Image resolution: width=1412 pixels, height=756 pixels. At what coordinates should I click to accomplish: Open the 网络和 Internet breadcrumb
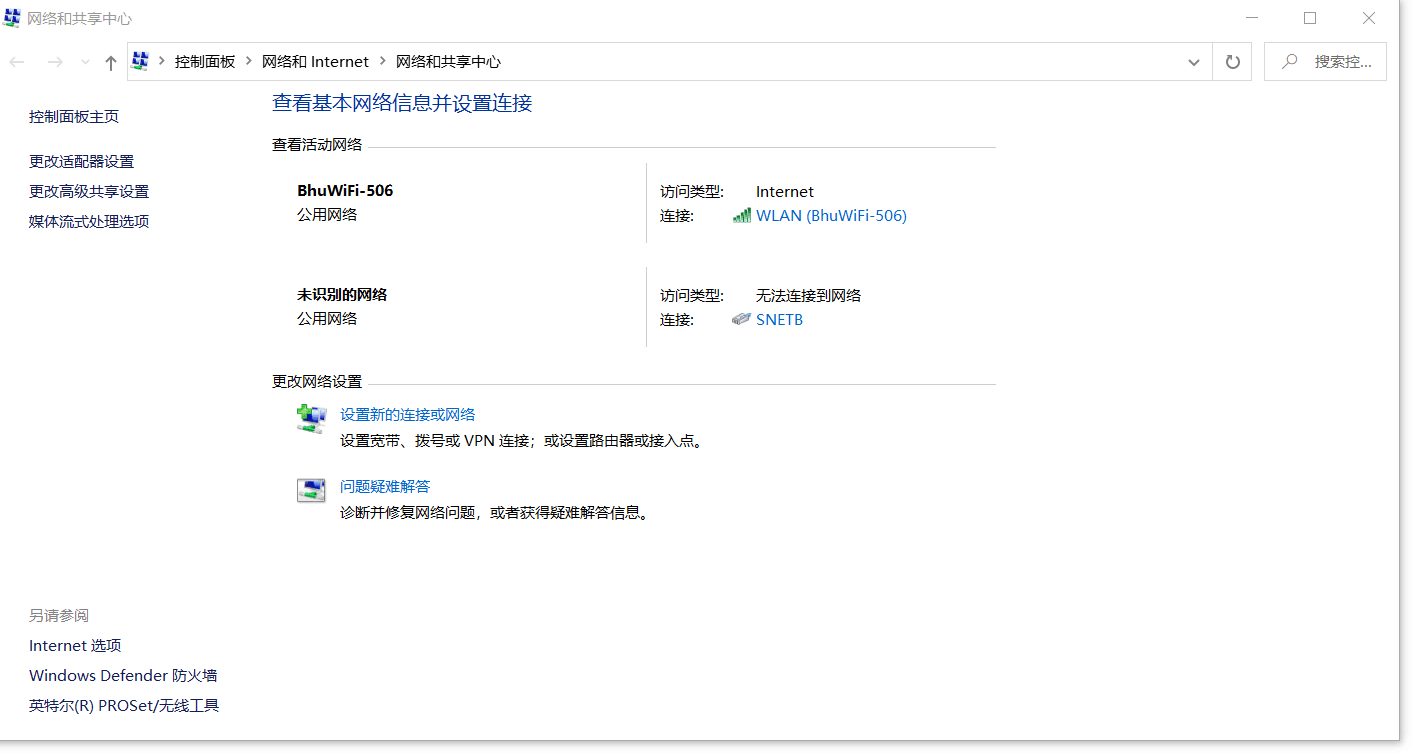[315, 61]
